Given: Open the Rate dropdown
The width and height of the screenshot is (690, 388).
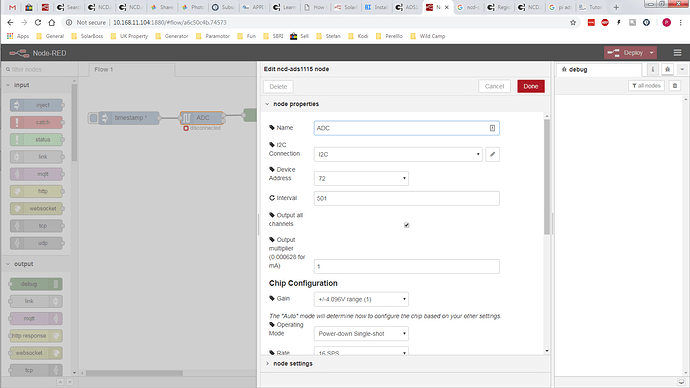Looking at the screenshot, I should pyautogui.click(x=361, y=351).
